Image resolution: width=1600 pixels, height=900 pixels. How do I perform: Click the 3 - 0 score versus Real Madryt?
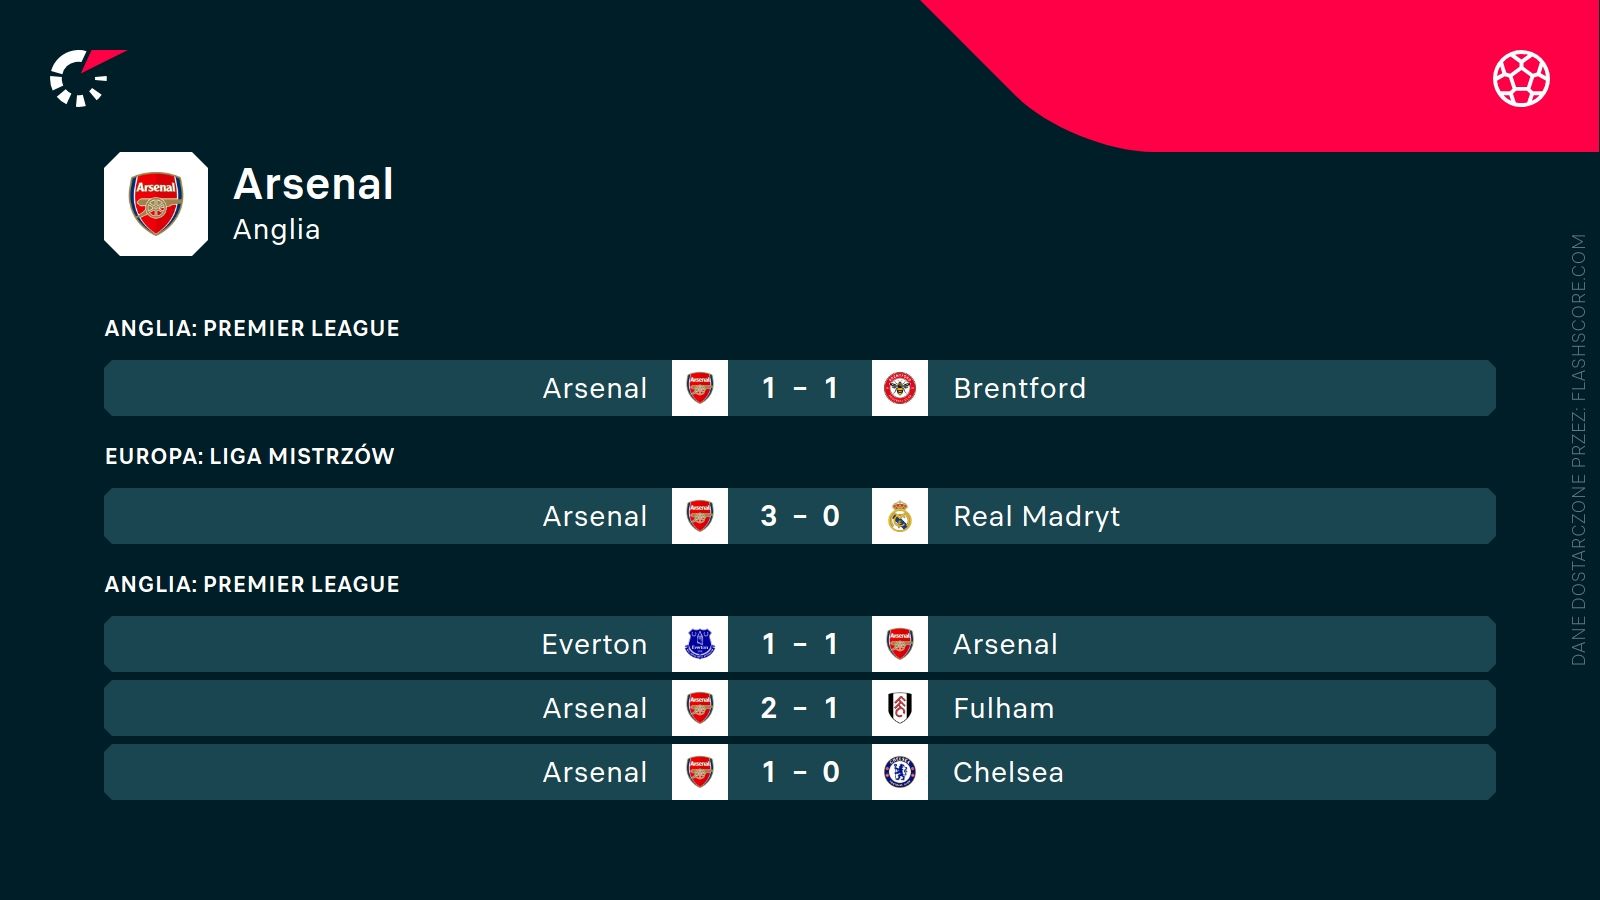pyautogui.click(x=800, y=516)
